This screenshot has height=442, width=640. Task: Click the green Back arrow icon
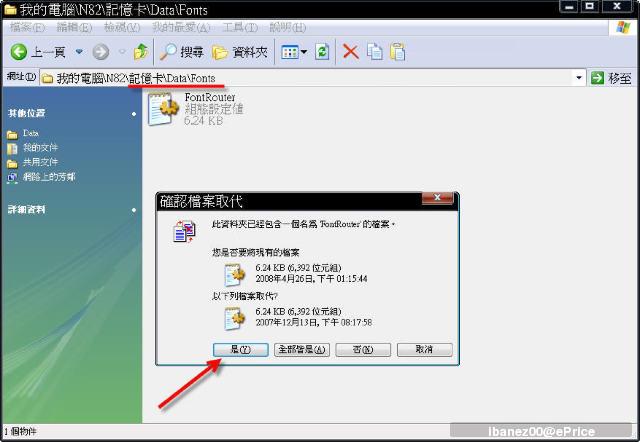tap(18, 52)
